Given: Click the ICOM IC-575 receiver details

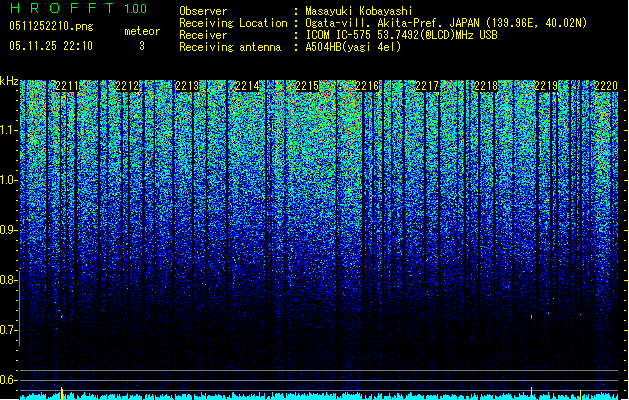Looking at the screenshot, I should pyautogui.click(x=402, y=35).
